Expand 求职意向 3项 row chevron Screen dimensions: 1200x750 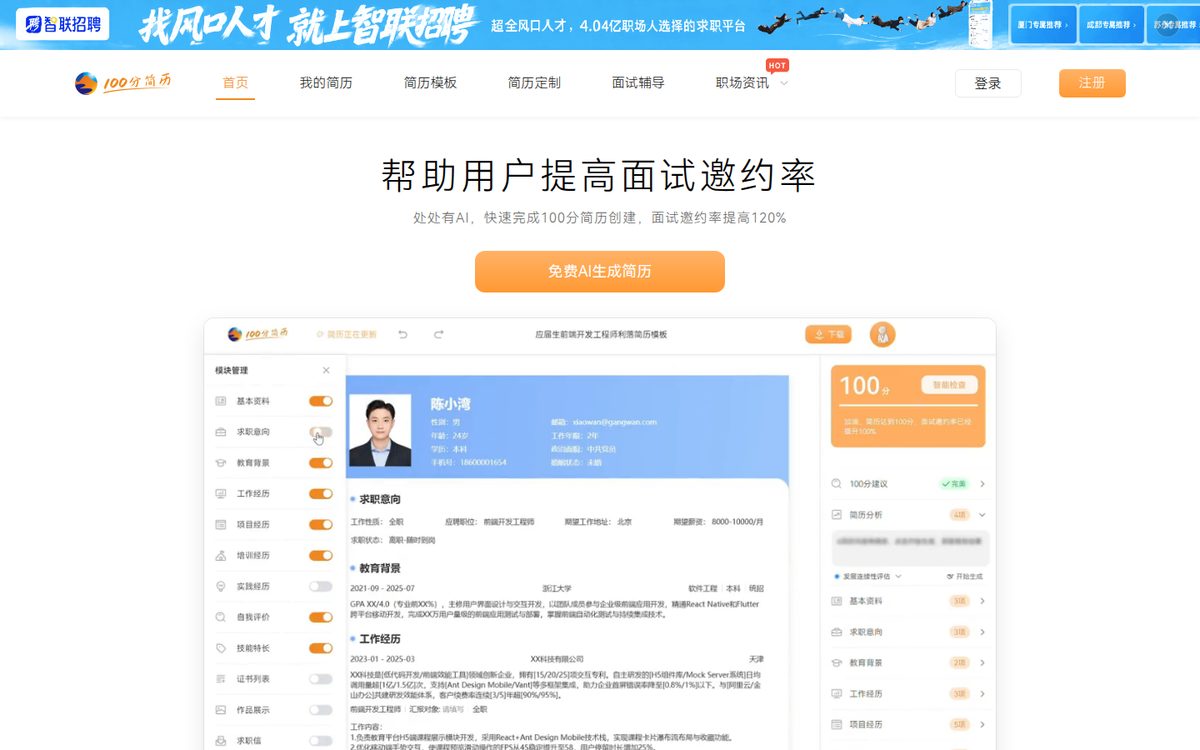pyautogui.click(x=983, y=632)
